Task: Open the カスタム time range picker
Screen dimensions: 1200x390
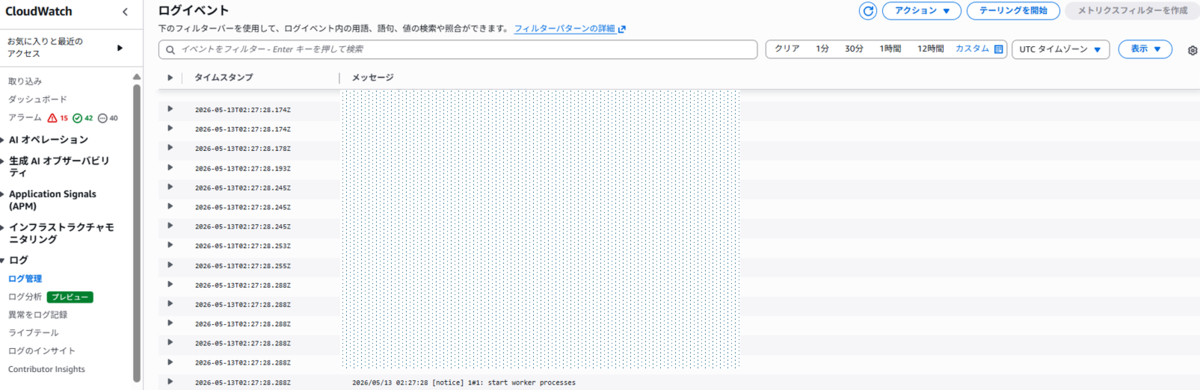Action: click(979, 49)
